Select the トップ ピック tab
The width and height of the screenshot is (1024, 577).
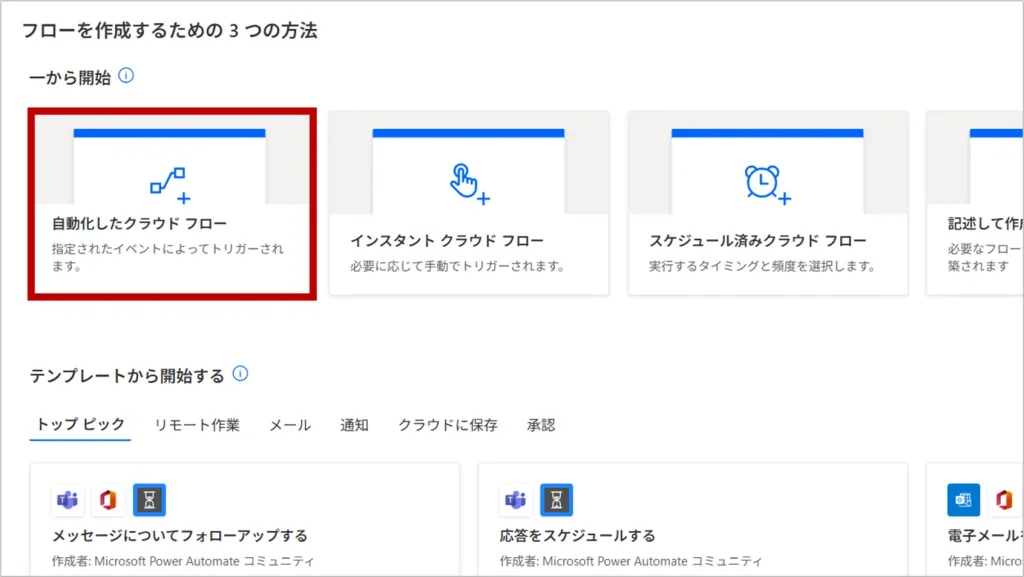pos(81,425)
